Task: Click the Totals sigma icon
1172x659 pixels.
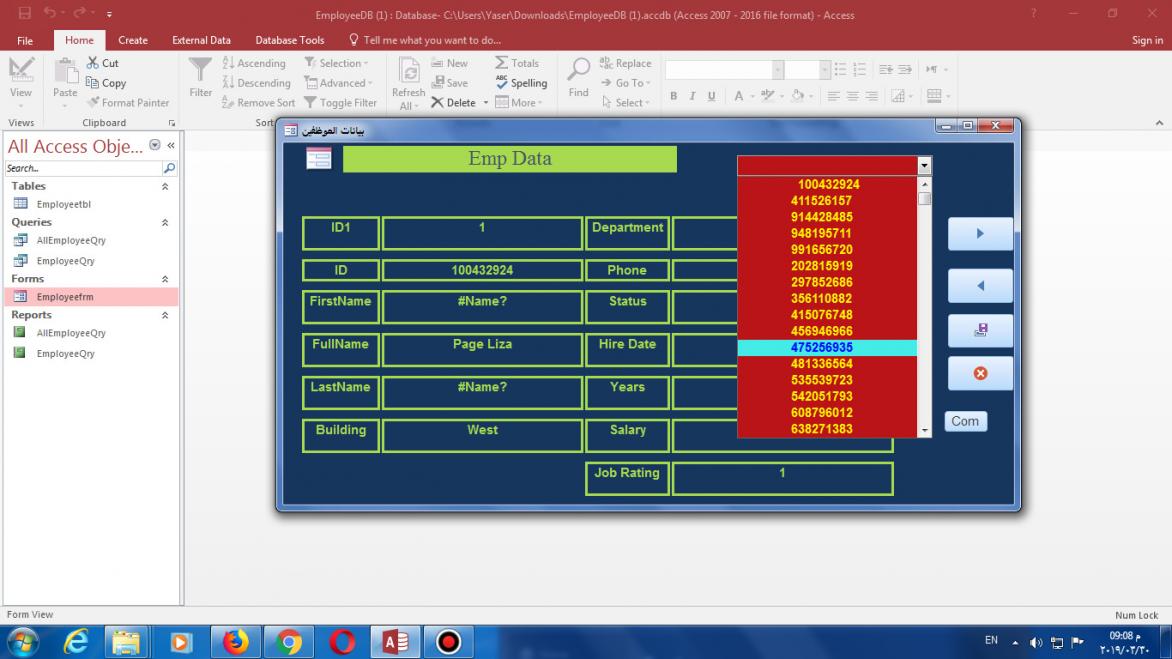Action: click(x=517, y=63)
